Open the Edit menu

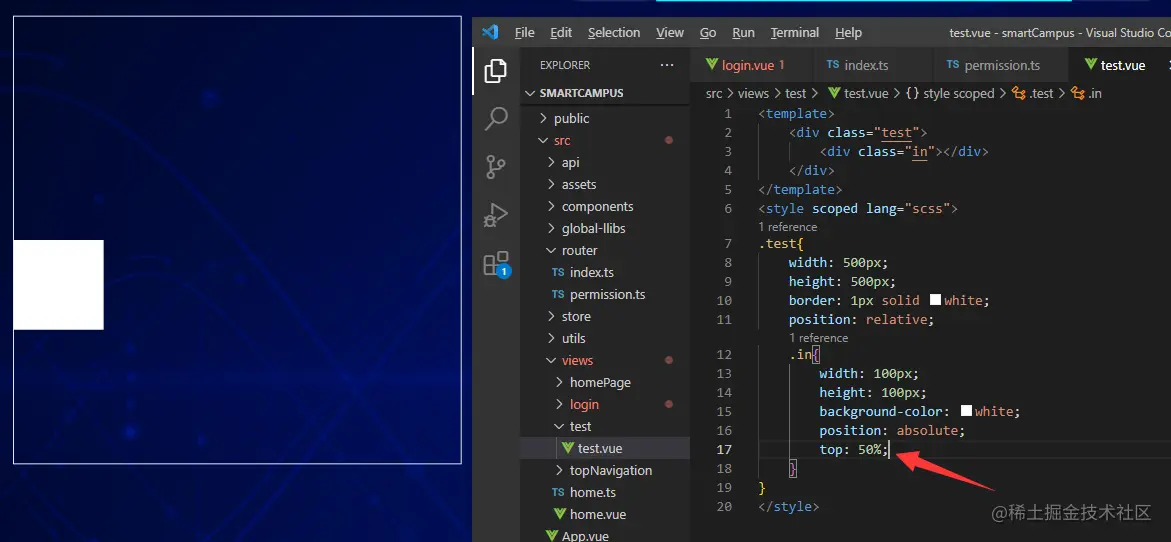coord(561,33)
